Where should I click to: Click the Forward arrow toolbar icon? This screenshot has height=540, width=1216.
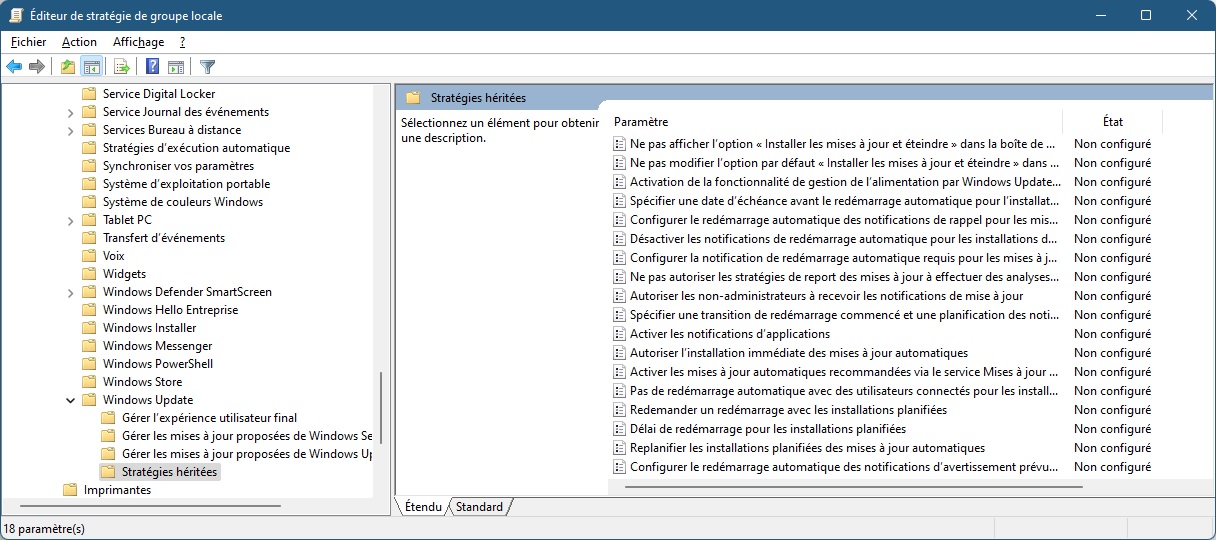point(37,67)
